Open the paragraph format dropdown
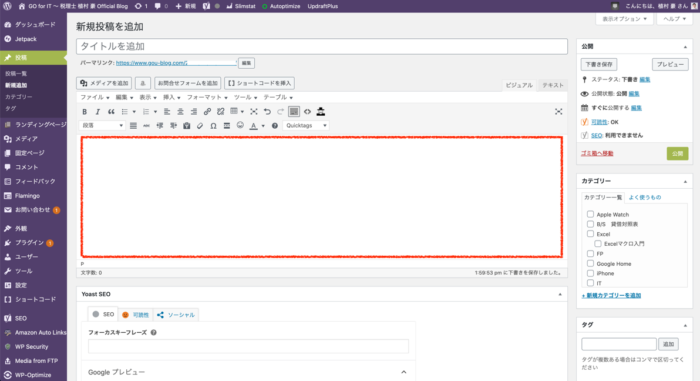Screen dimensions: 700x381 [102, 126]
